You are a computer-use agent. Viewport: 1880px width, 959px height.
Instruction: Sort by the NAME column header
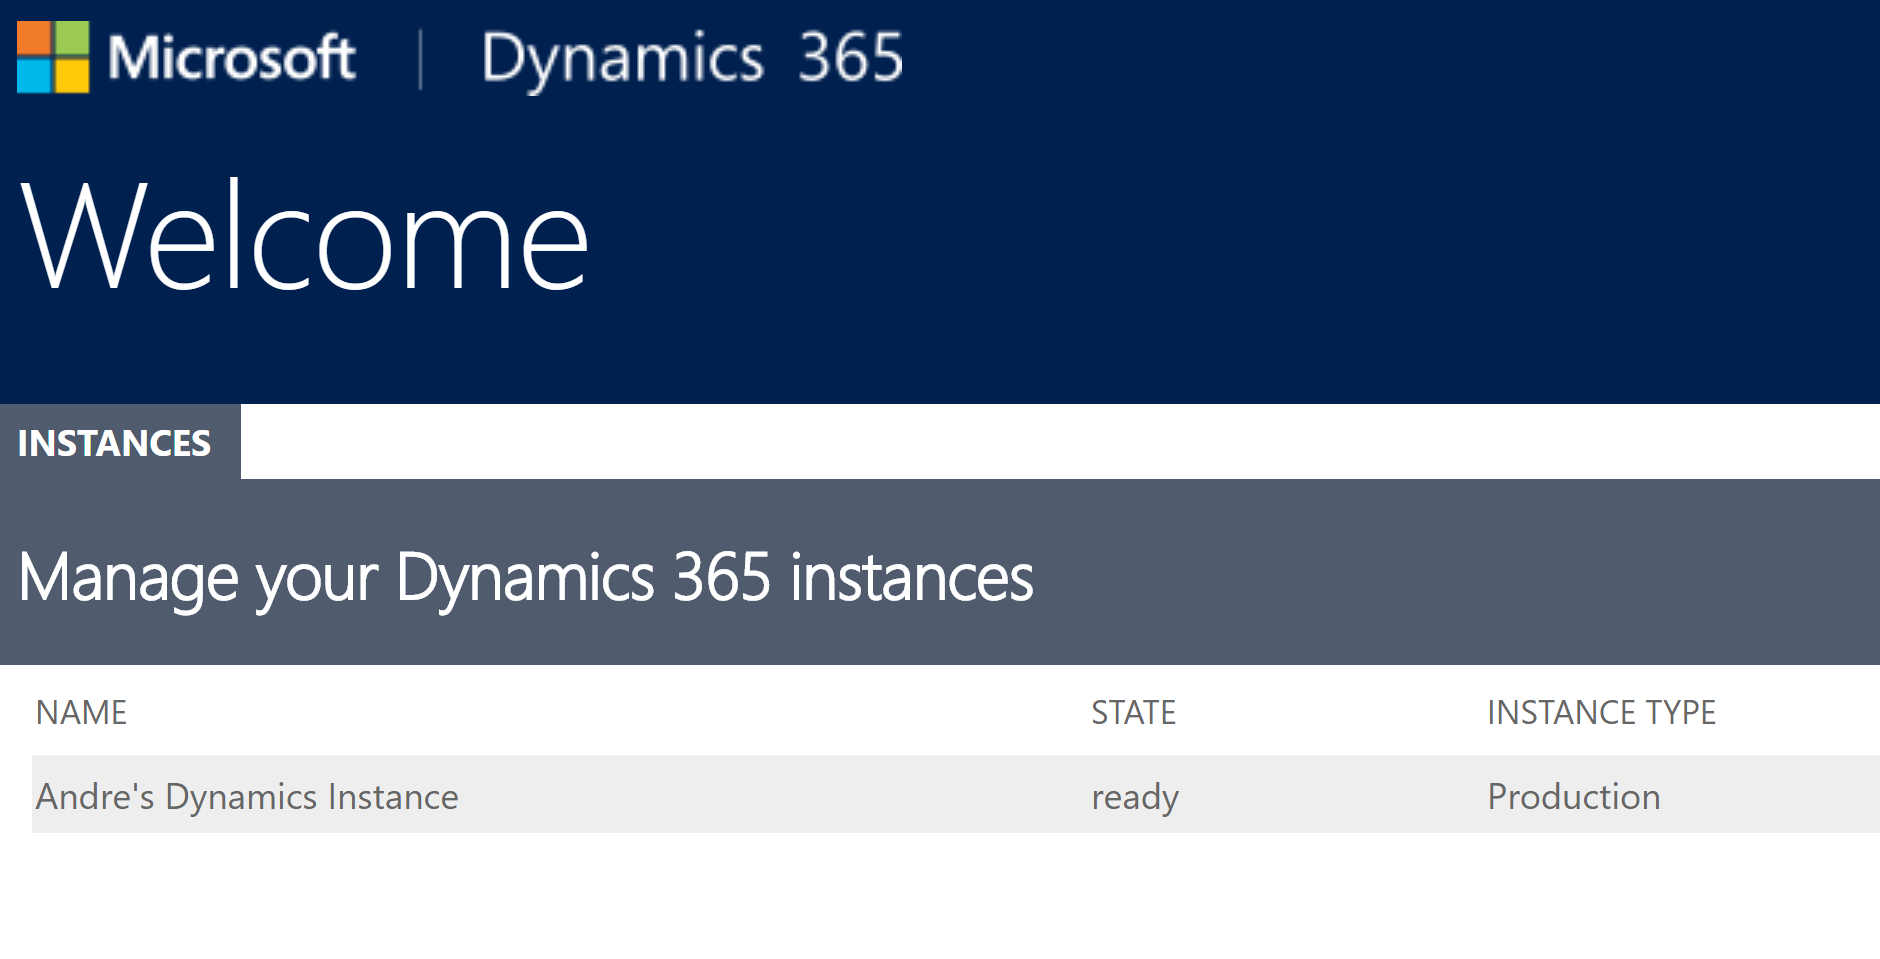click(x=81, y=712)
